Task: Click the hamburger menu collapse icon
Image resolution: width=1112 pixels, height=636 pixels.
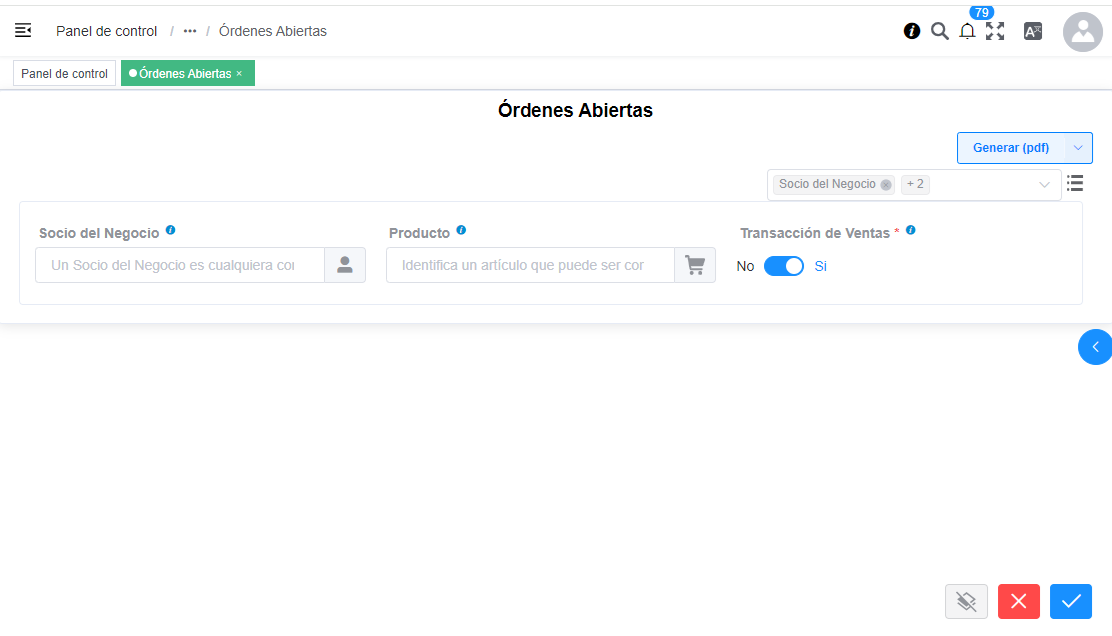Action: tap(23, 31)
